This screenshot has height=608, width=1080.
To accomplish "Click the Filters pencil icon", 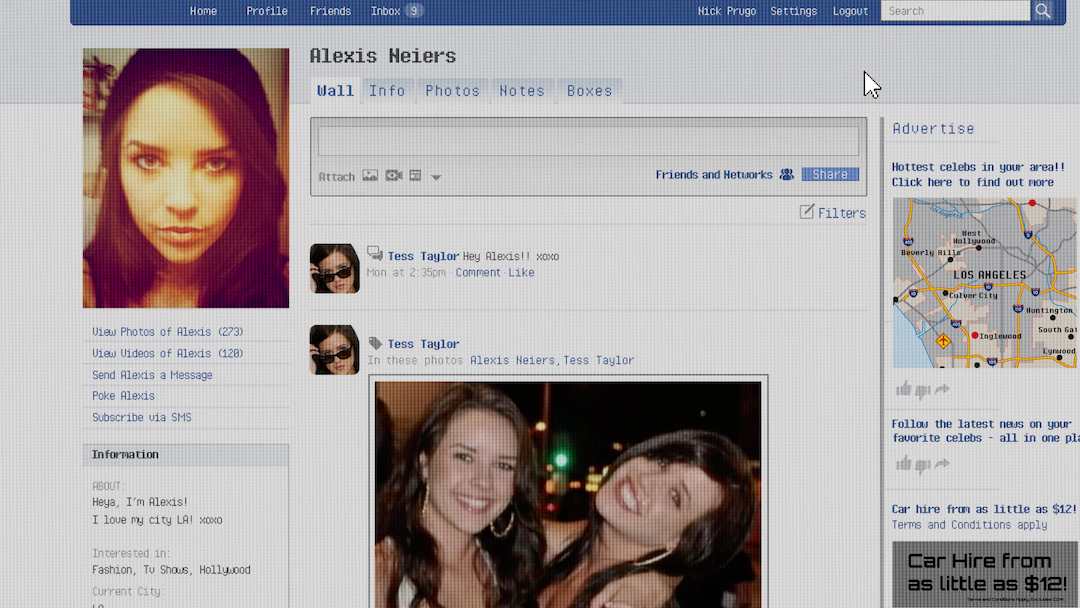I will pyautogui.click(x=807, y=211).
